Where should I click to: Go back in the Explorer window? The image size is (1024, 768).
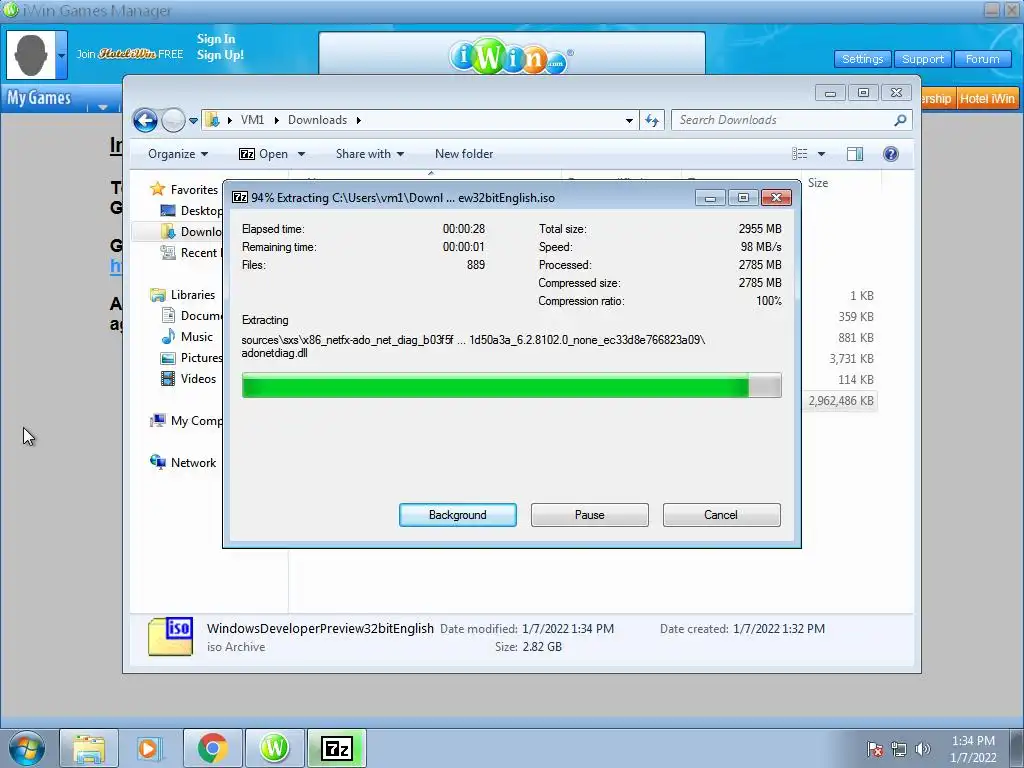[145, 120]
